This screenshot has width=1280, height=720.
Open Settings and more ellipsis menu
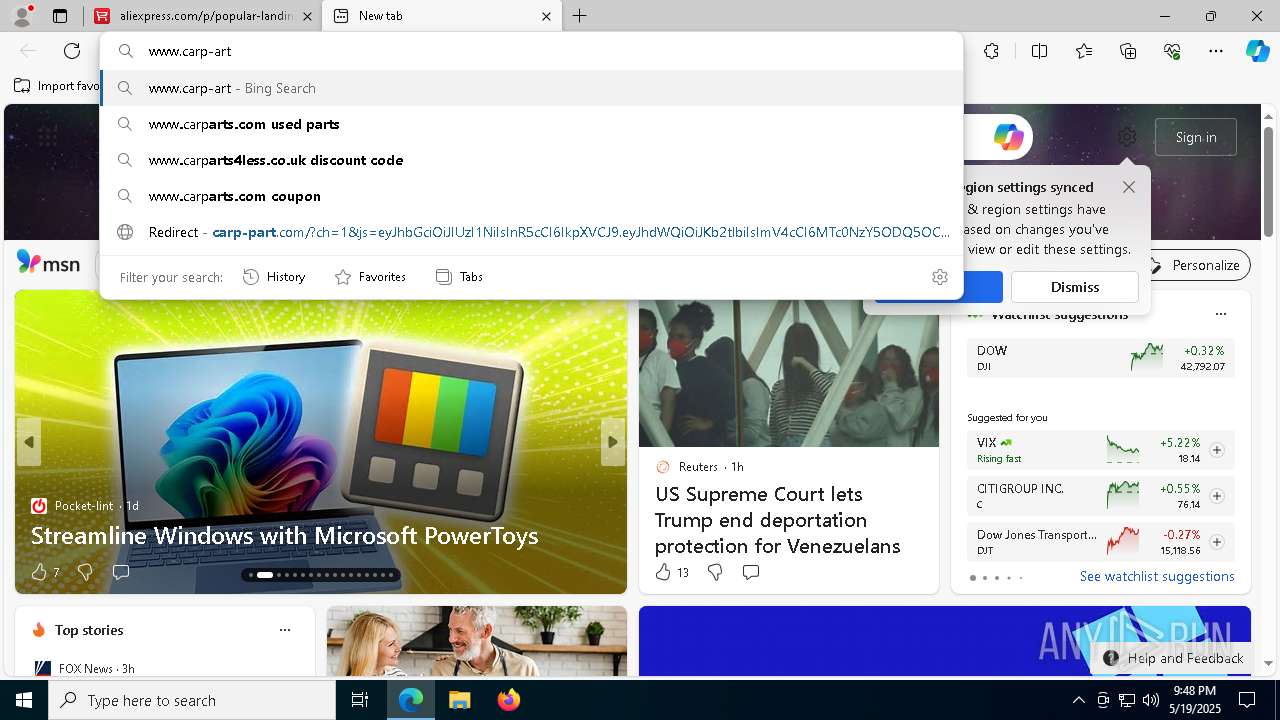pos(1216,51)
